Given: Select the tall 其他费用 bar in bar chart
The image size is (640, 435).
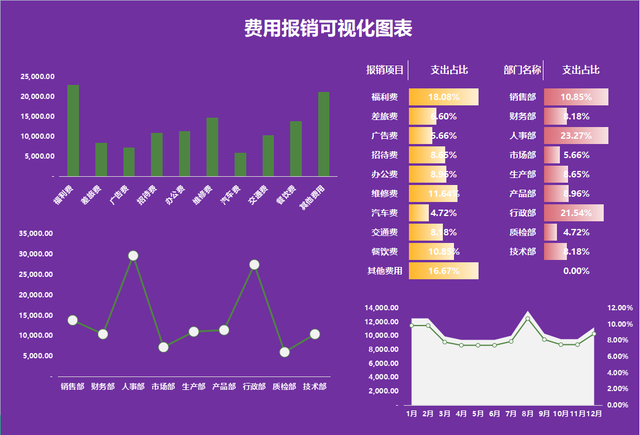Looking at the screenshot, I should [x=323, y=134].
